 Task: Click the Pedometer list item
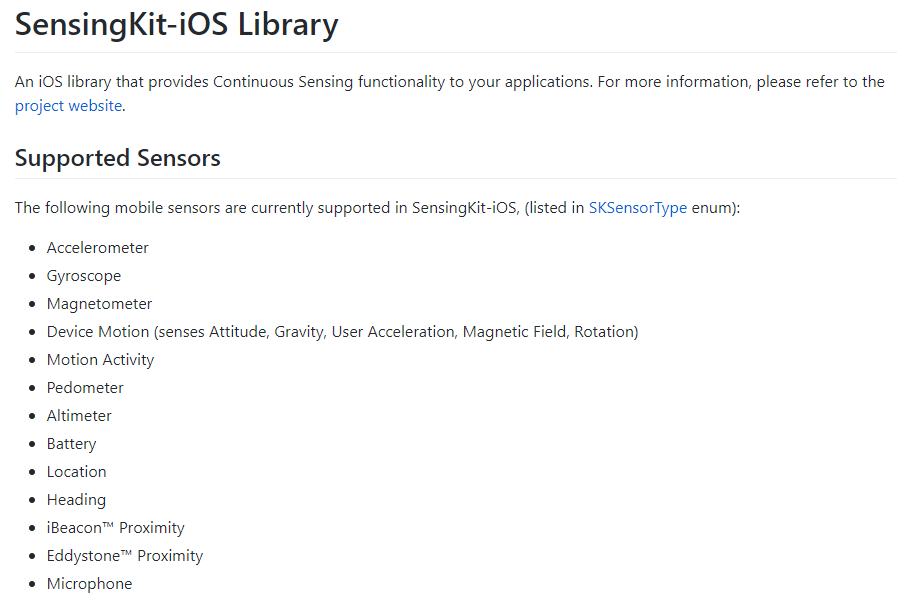[85, 388]
